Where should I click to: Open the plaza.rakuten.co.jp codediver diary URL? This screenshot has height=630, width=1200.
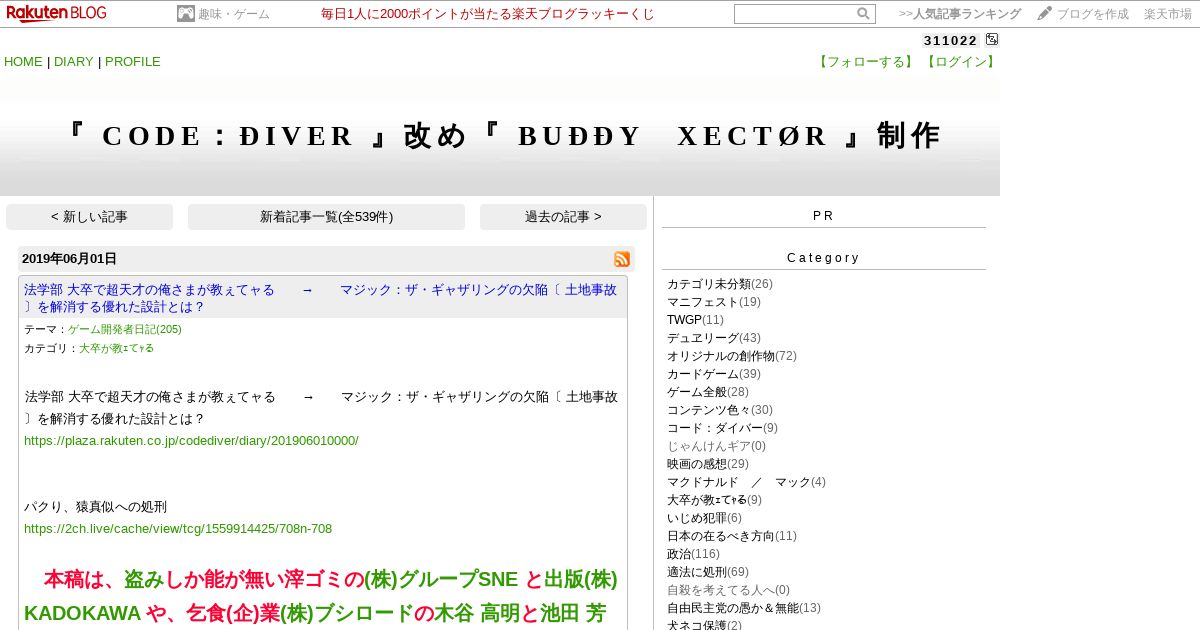pos(191,441)
